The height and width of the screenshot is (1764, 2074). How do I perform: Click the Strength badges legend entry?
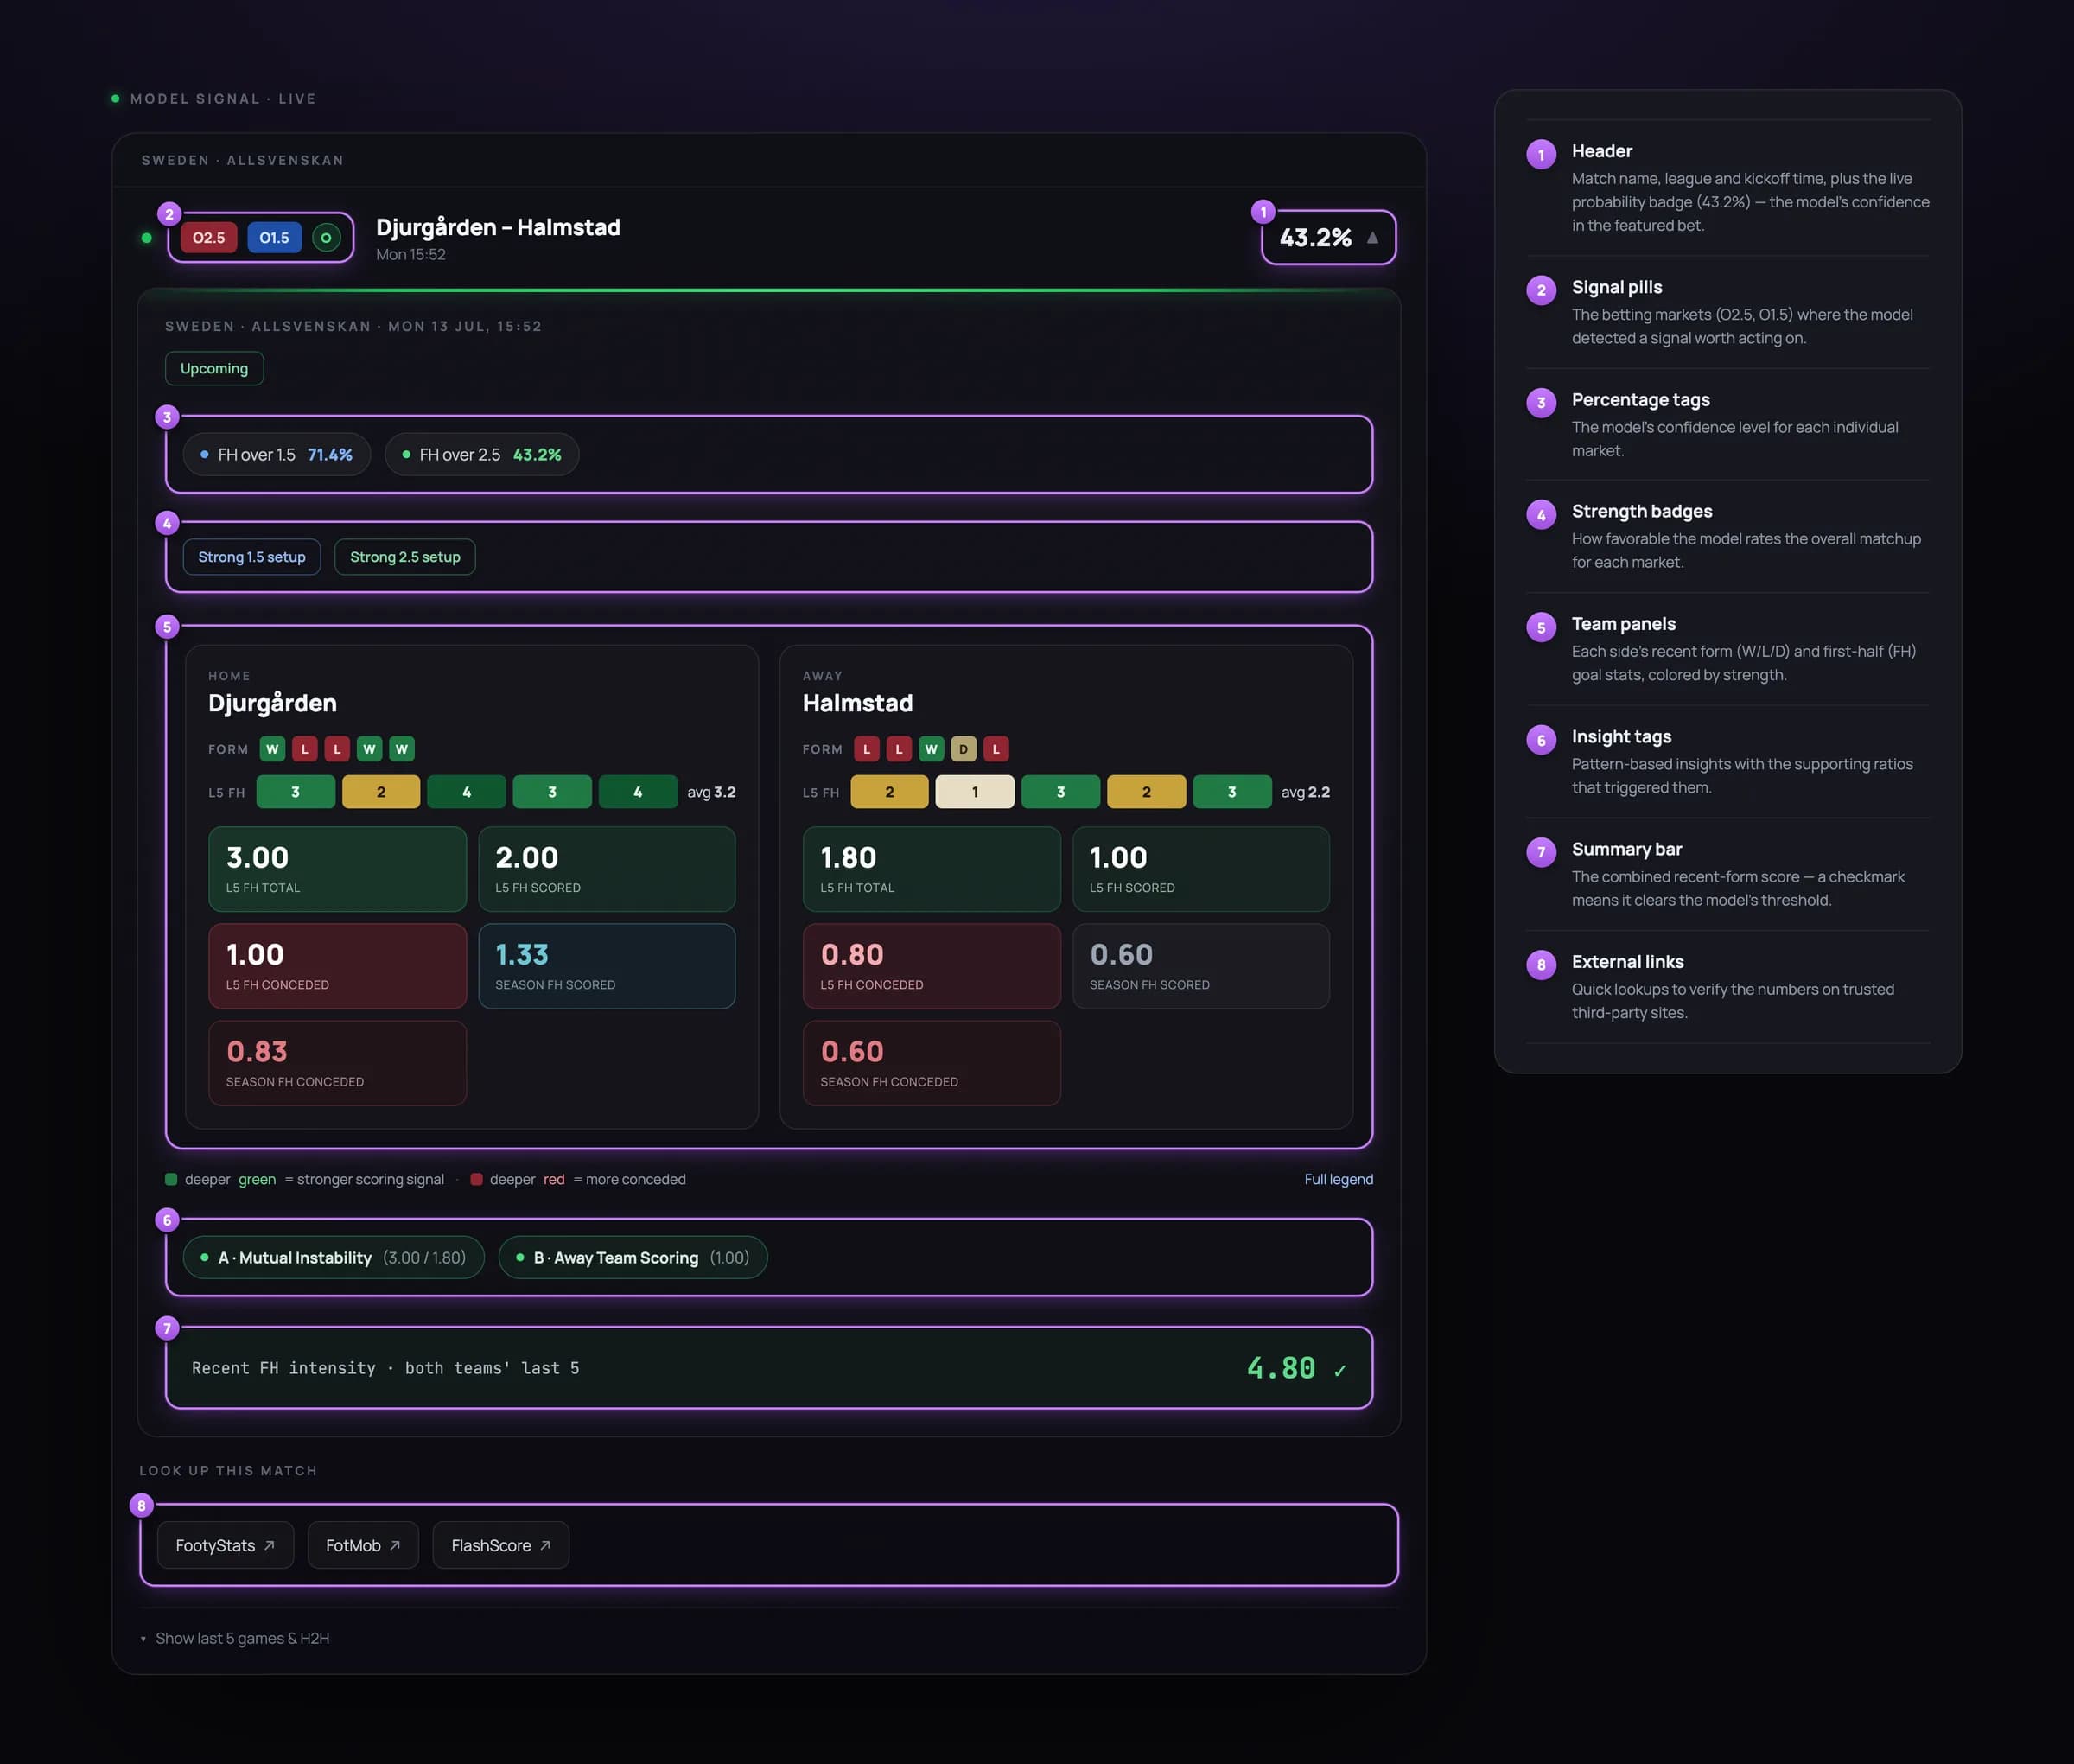click(1728, 536)
